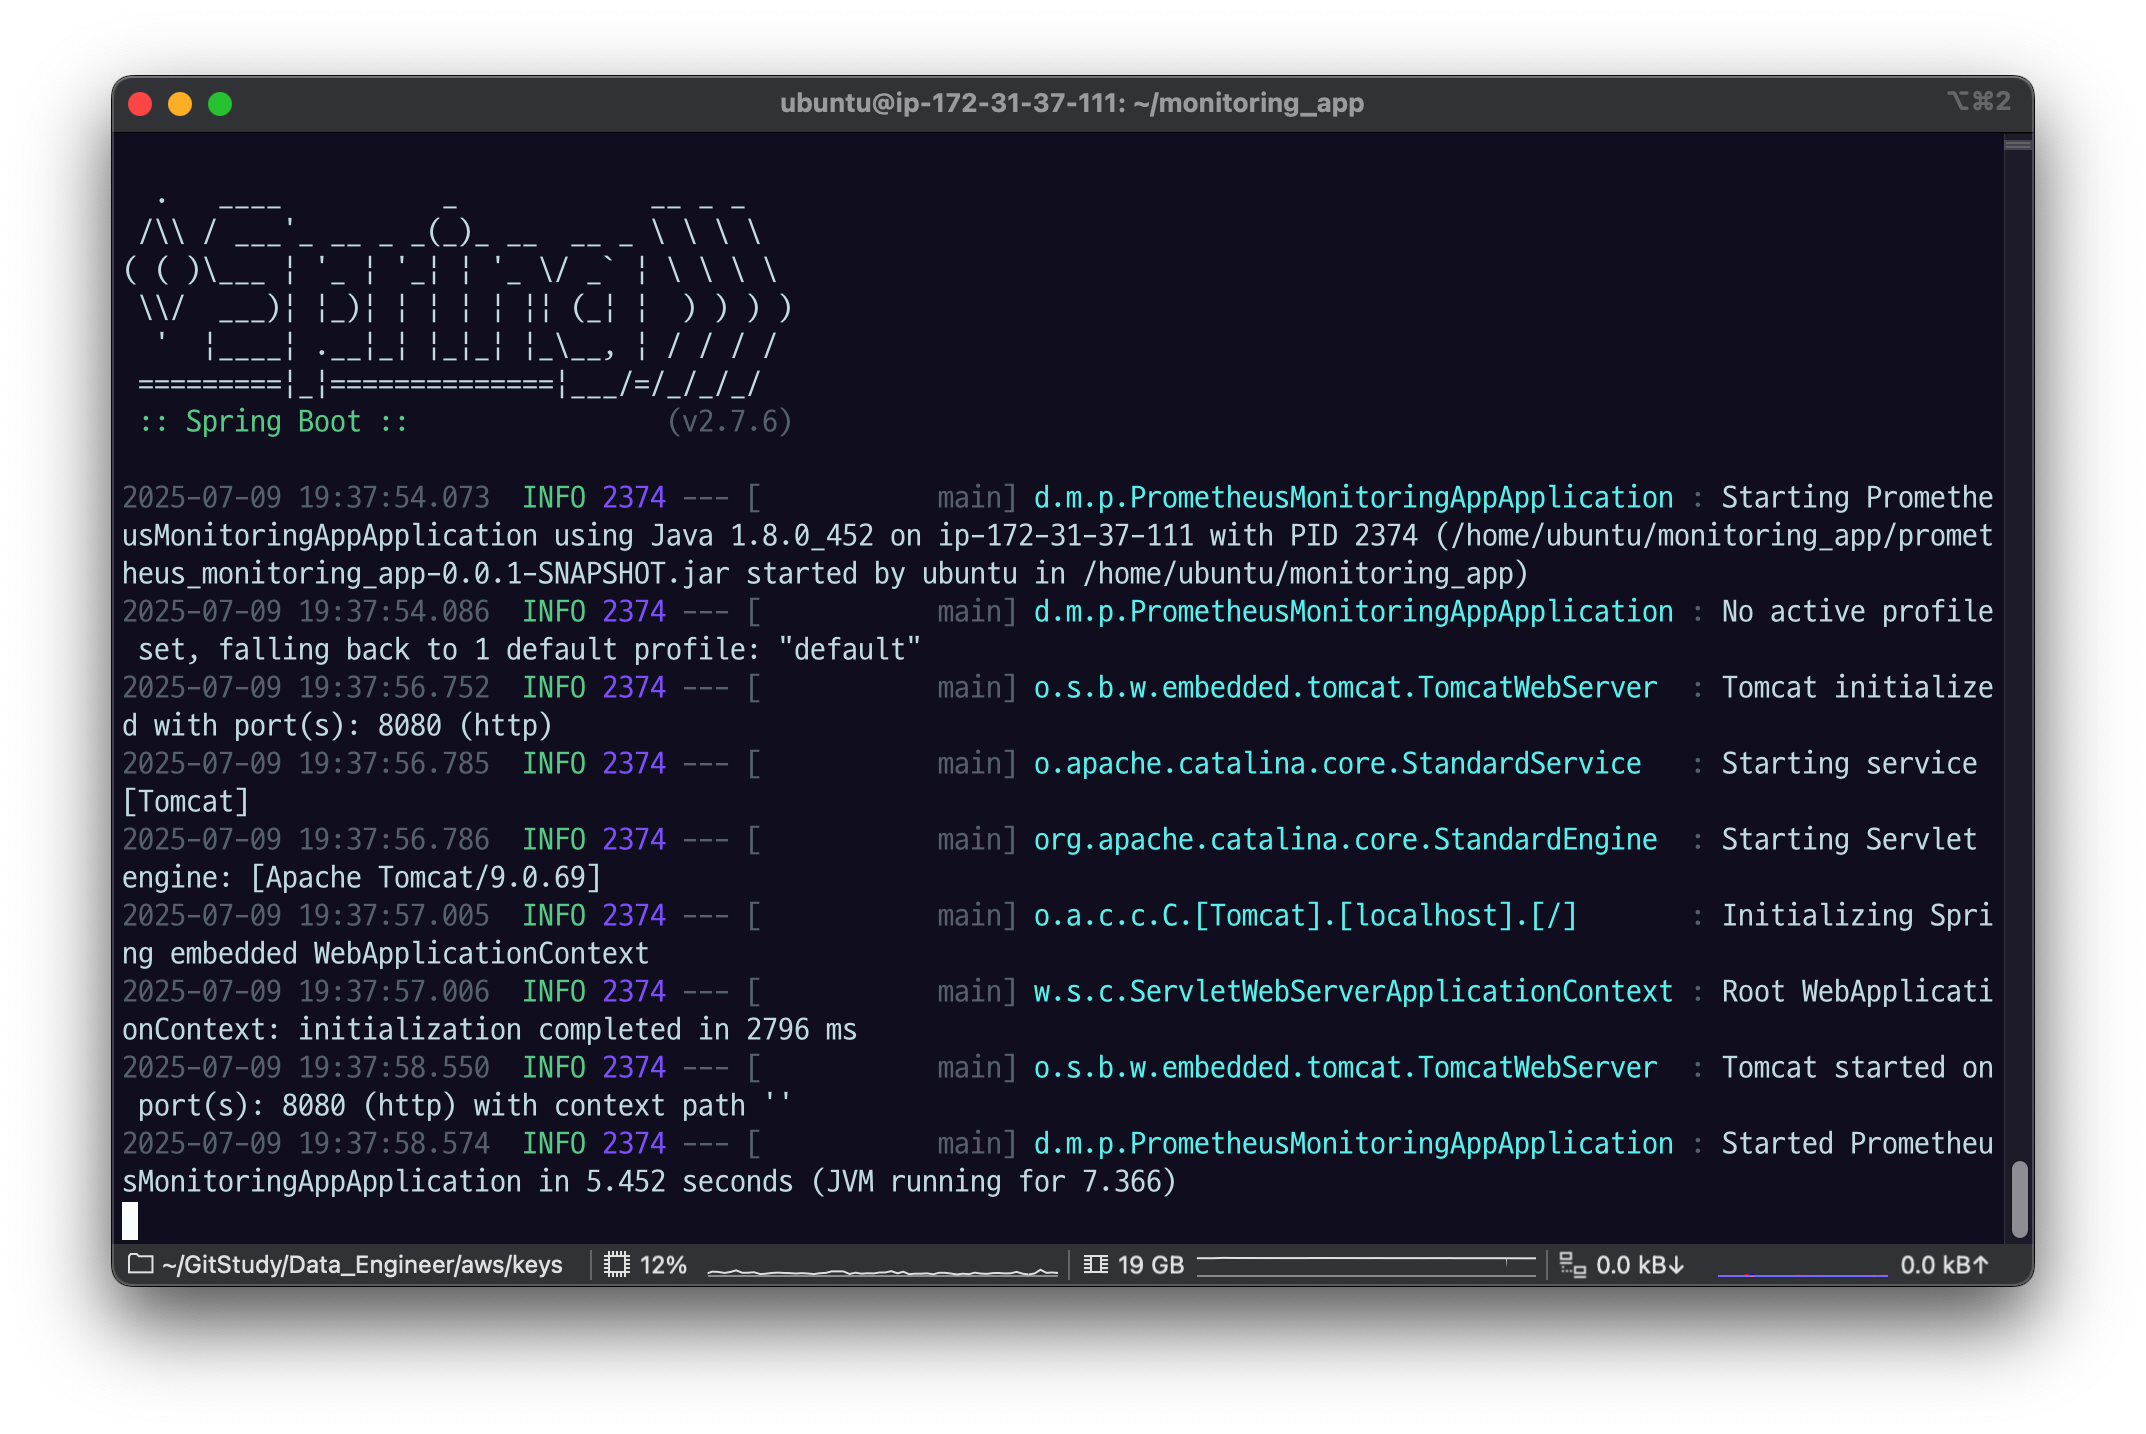Image resolution: width=2146 pixels, height=1434 pixels.
Task: Click the download arrow next to 0.0 kB
Action: point(1676,1265)
